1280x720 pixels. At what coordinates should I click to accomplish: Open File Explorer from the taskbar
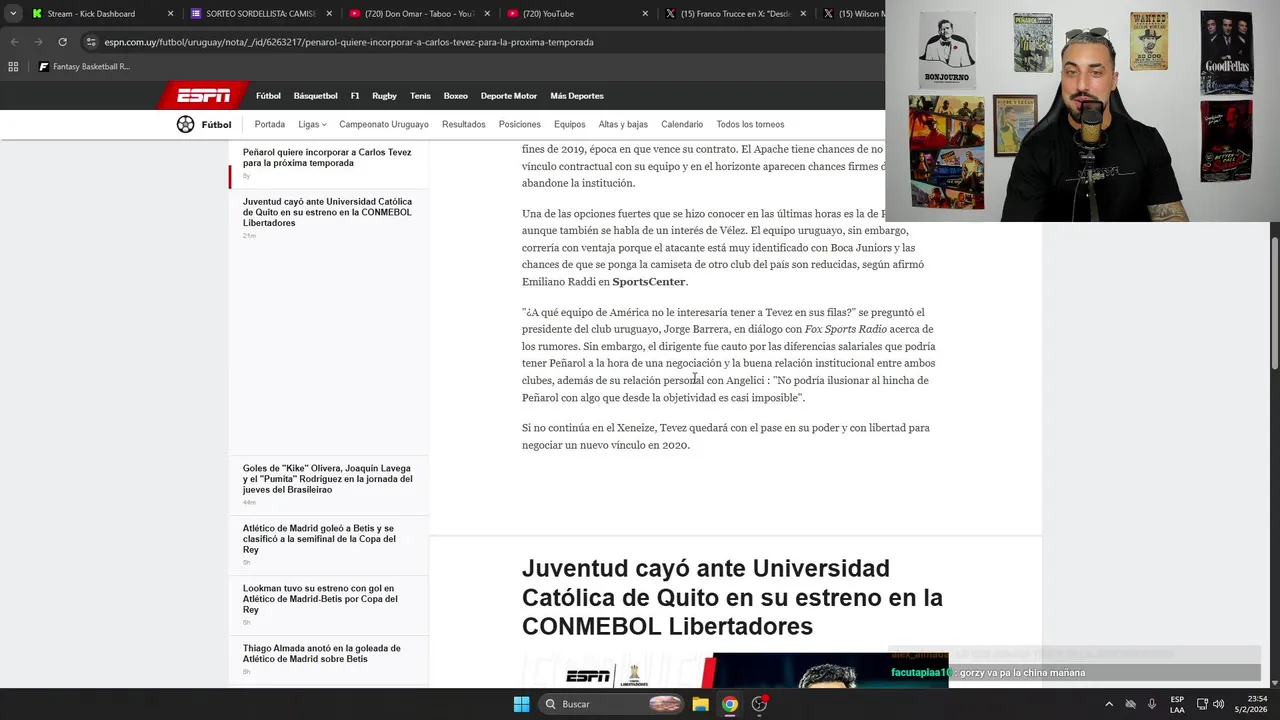(701, 704)
